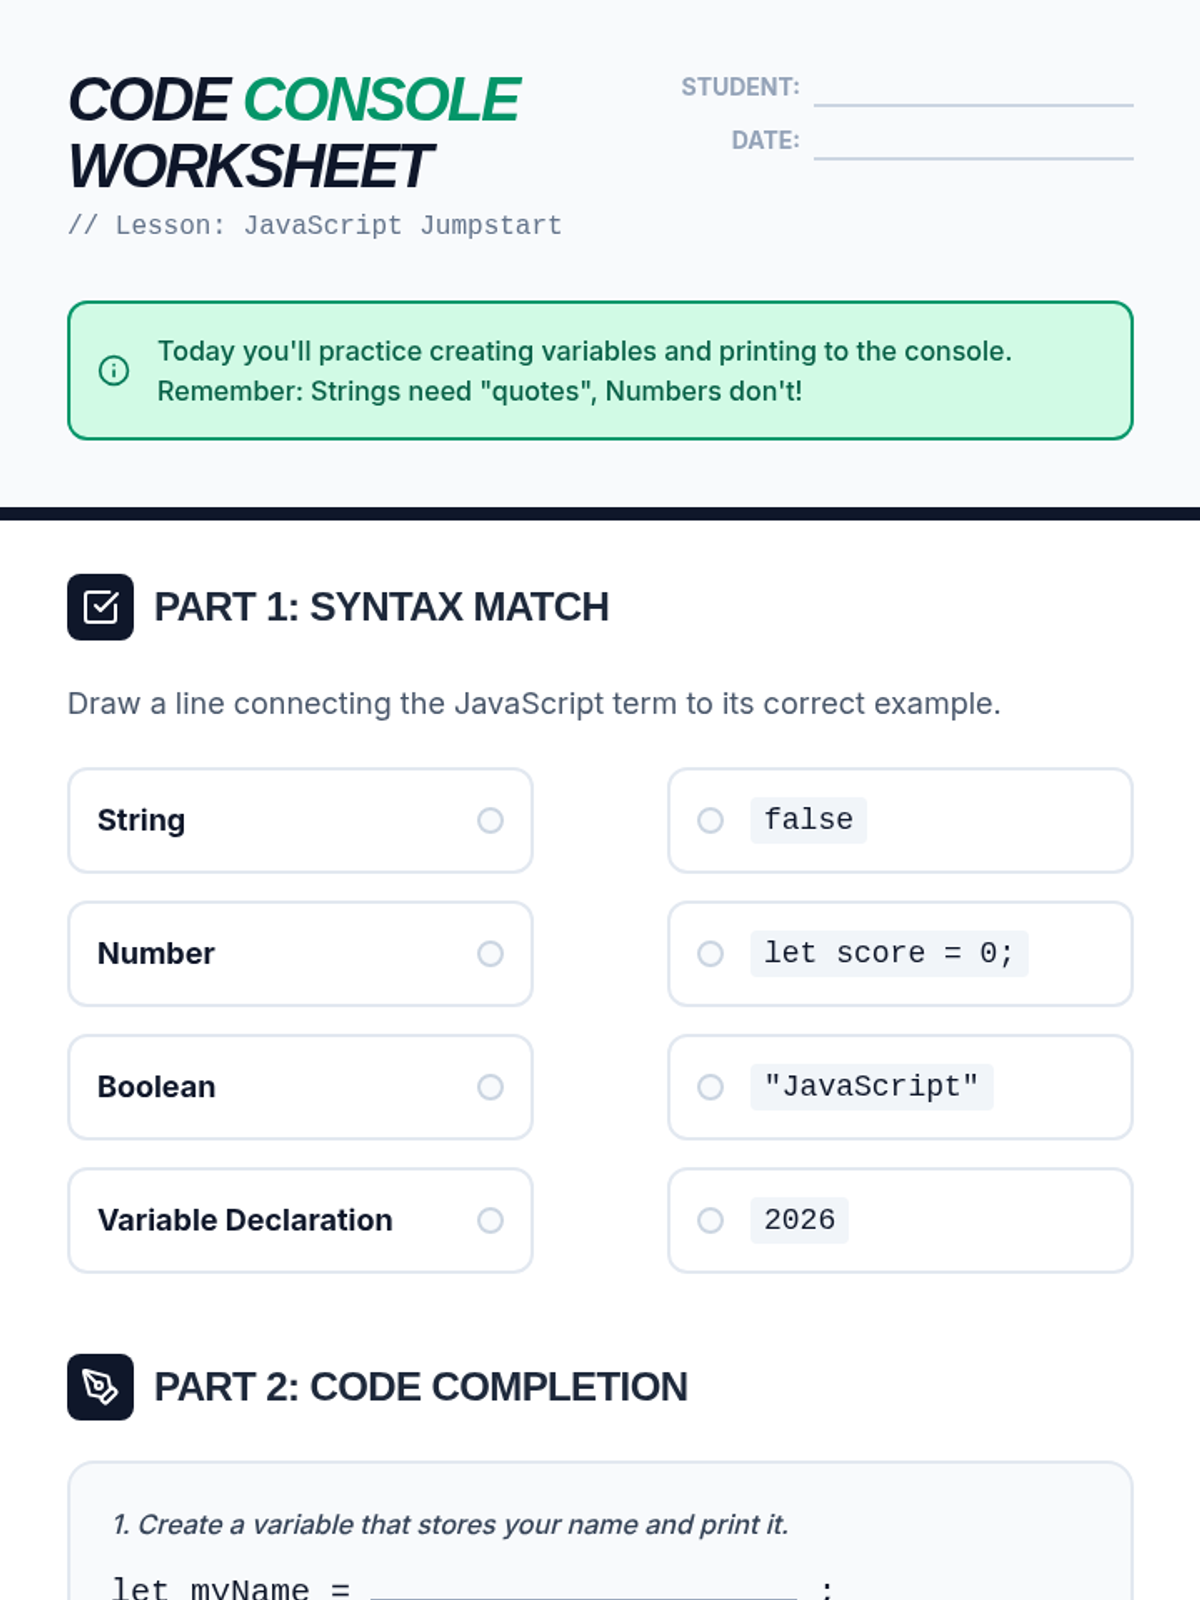Screen dimensions: 1200x1600
Task: Select the Number connector circle
Action: pyautogui.click(x=490, y=954)
